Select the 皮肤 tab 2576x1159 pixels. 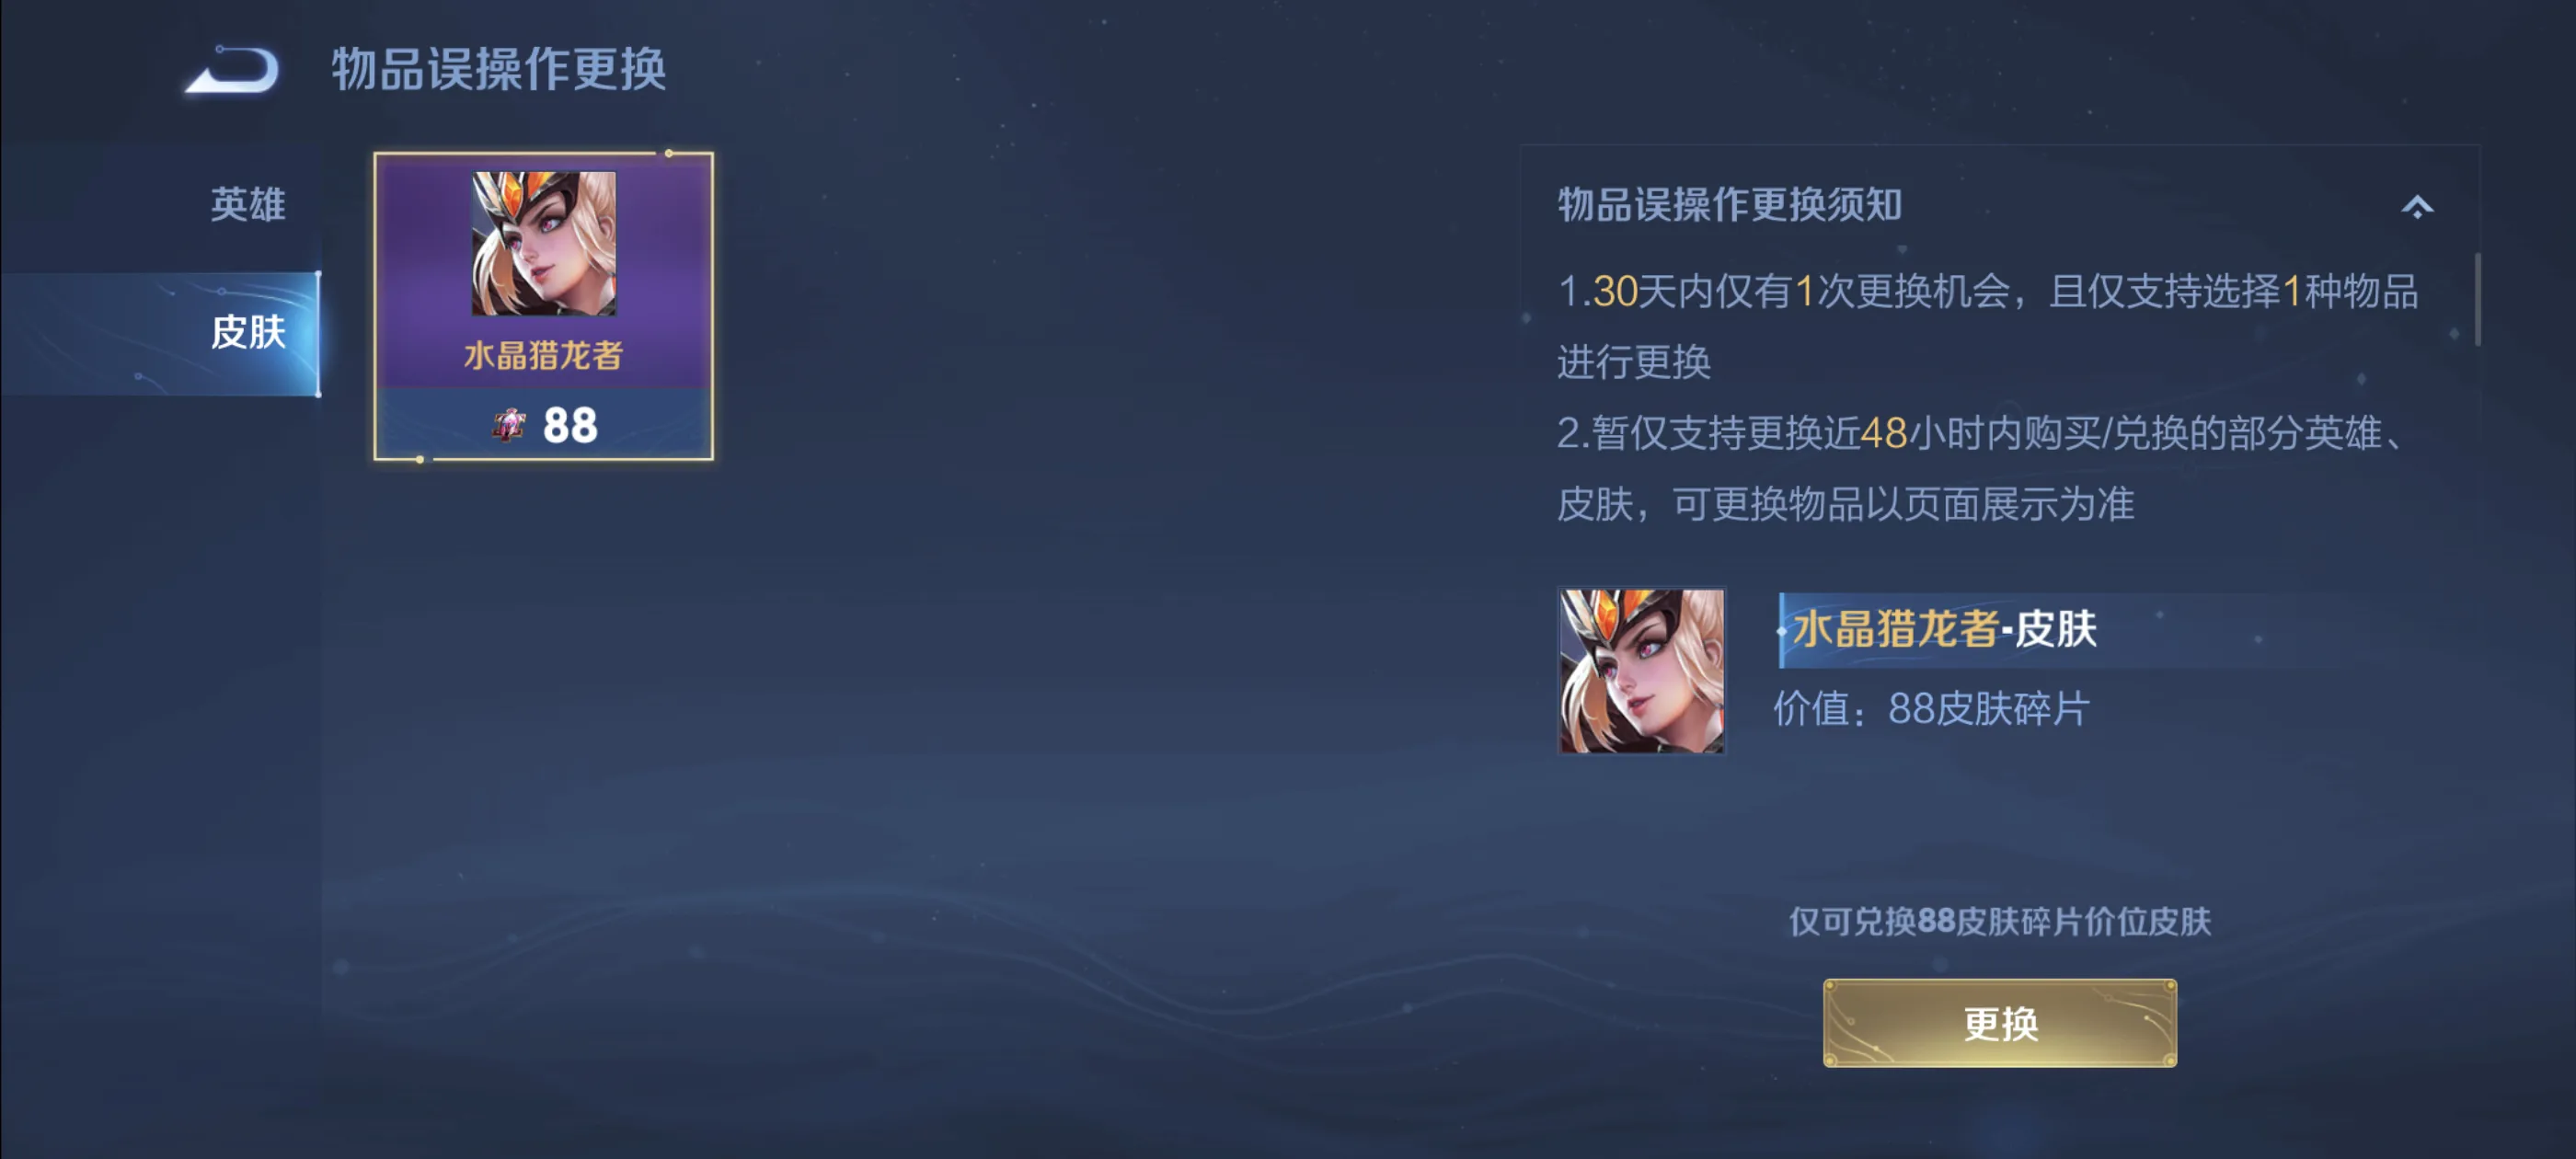tap(161, 333)
